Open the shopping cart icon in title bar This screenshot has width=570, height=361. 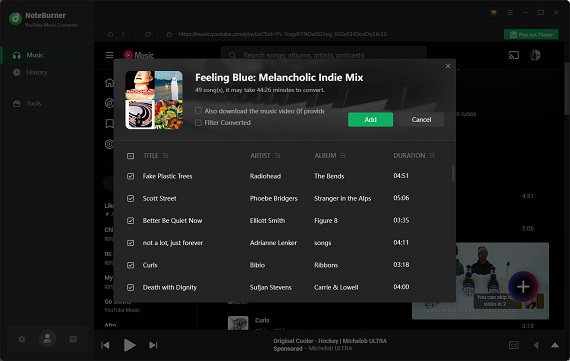pyautogui.click(x=494, y=12)
